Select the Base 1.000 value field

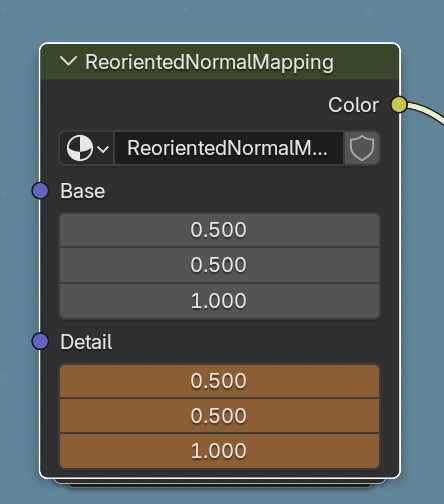pyautogui.click(x=219, y=301)
